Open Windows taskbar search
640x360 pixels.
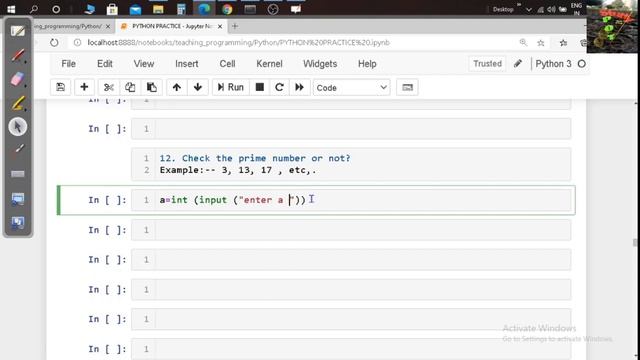point(33,9)
